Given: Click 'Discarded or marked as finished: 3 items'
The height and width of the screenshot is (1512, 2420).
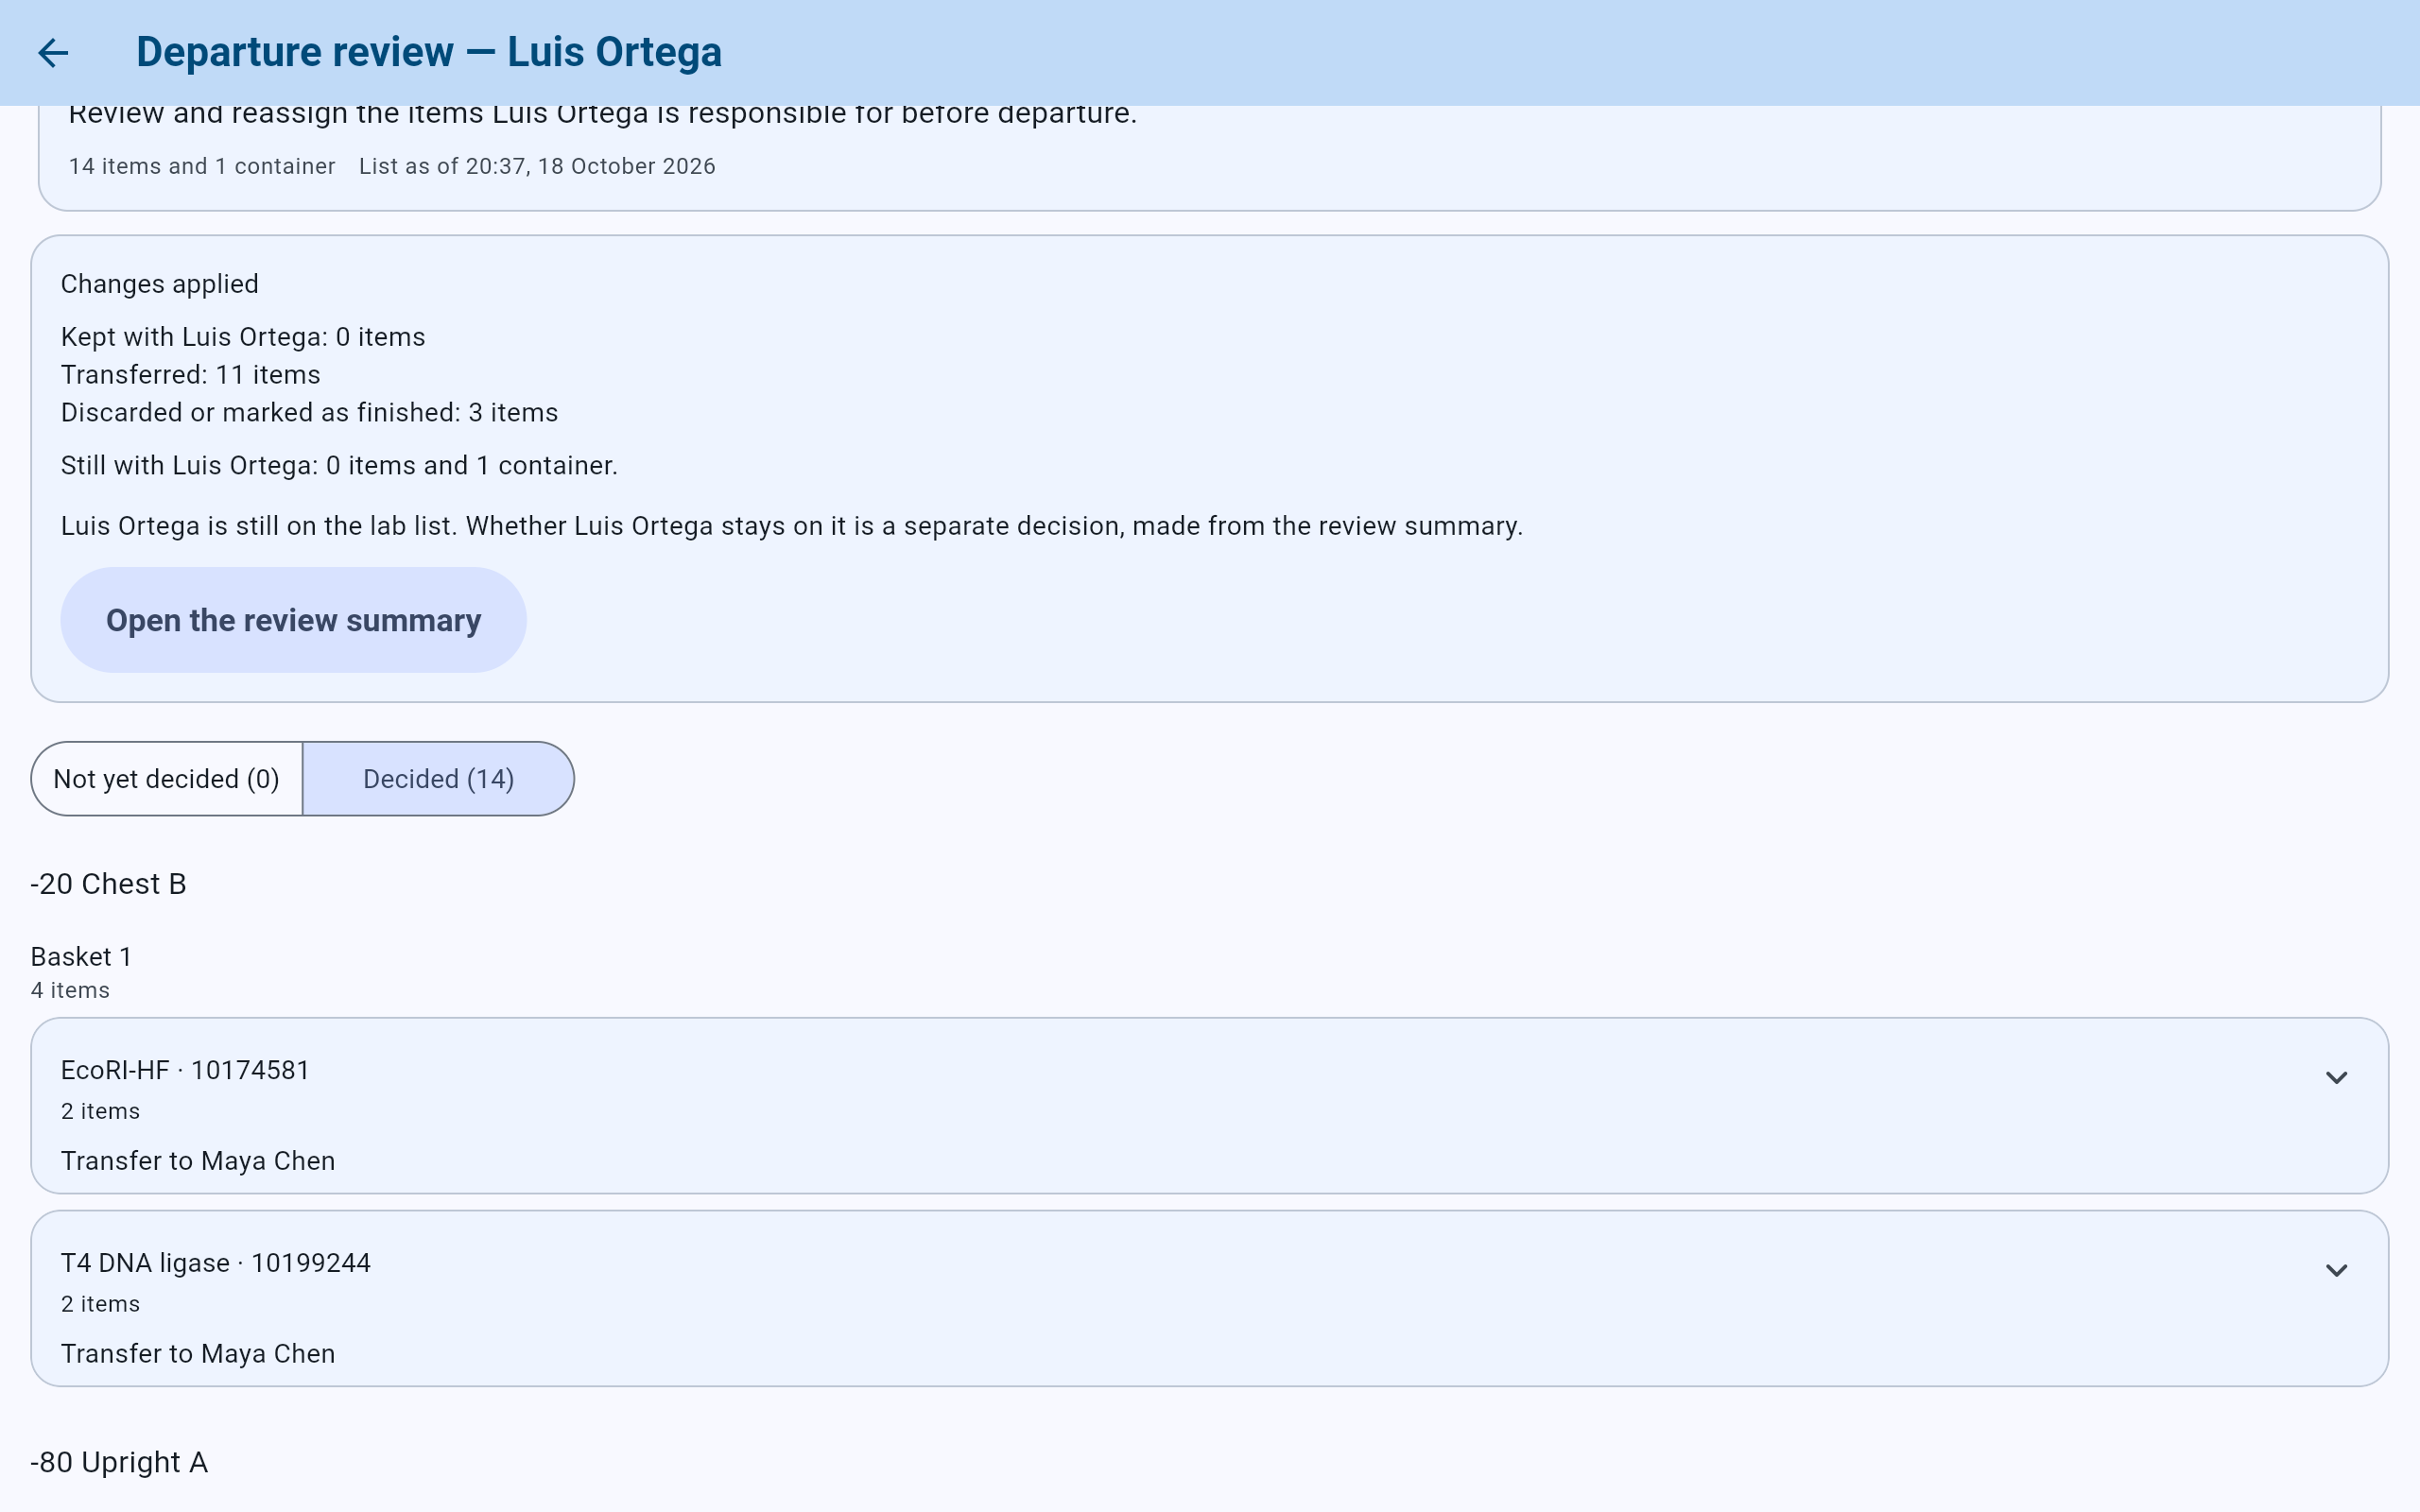Looking at the screenshot, I should click(x=310, y=413).
